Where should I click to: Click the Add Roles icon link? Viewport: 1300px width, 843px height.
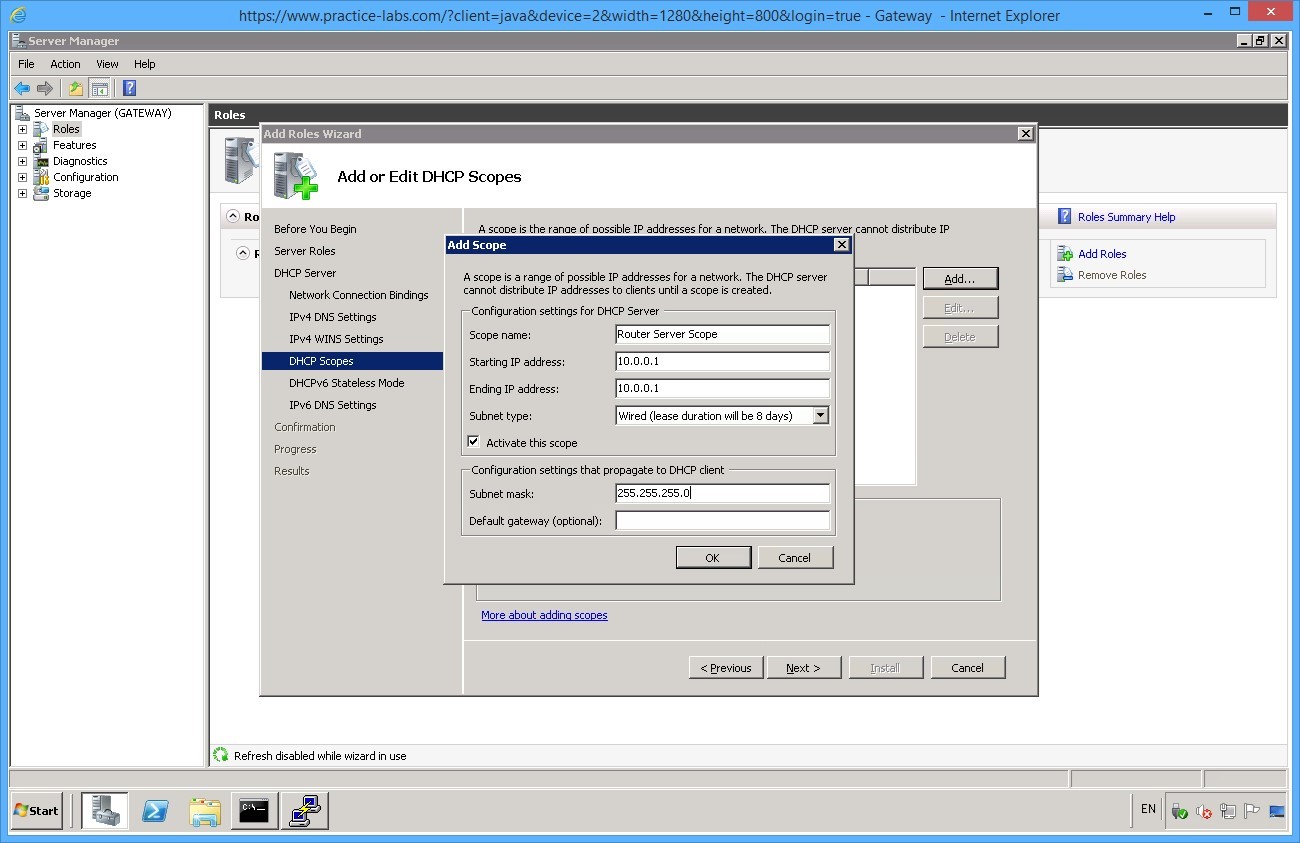[x=1067, y=254]
